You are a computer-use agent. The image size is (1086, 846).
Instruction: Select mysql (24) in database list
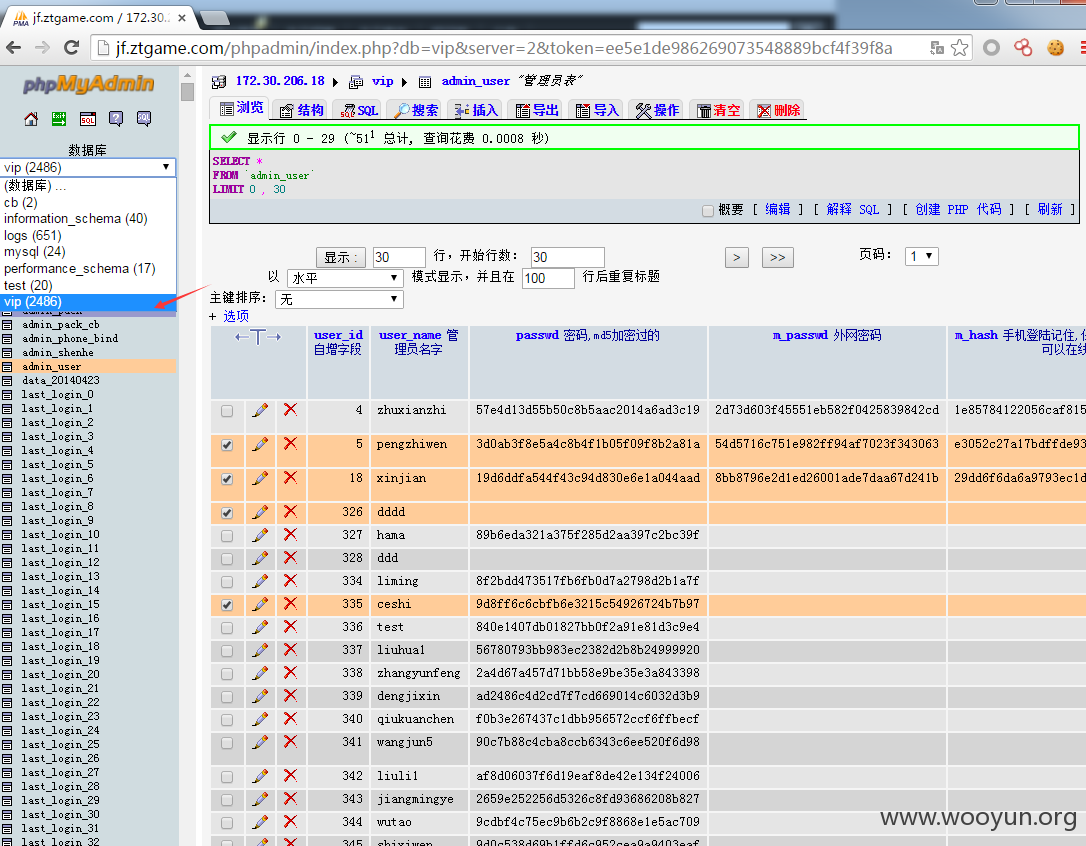(x=35, y=252)
